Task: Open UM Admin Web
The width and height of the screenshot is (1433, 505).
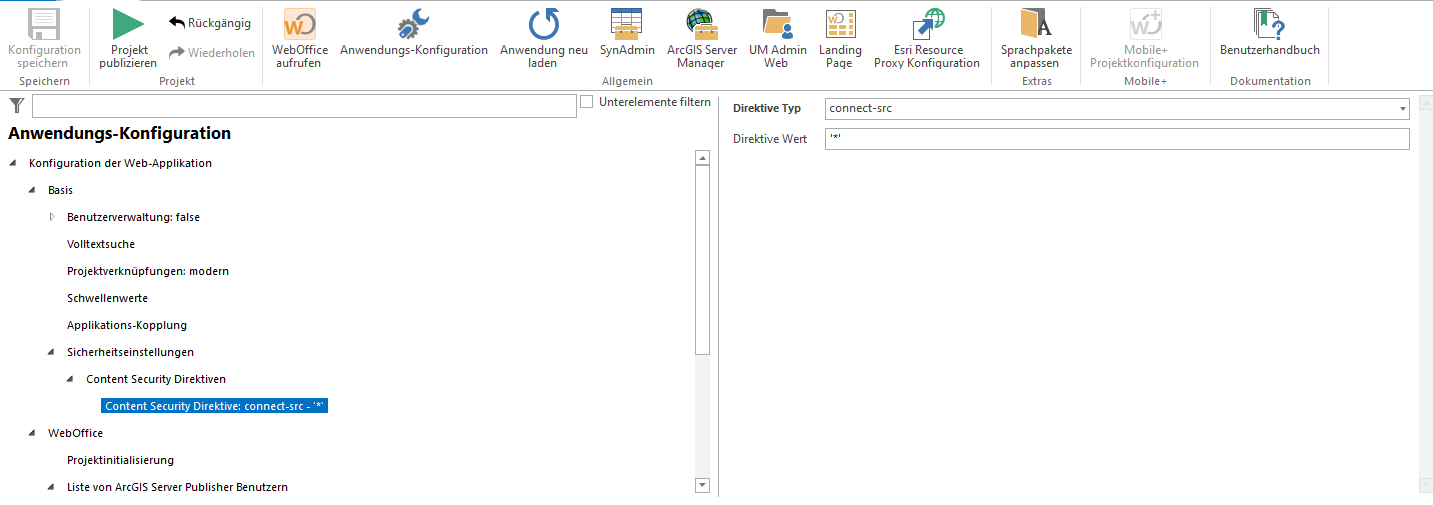Action: pos(776,25)
